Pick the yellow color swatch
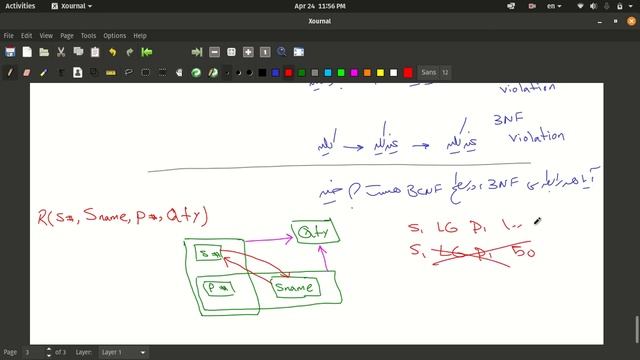The width and height of the screenshot is (640, 360). [x=380, y=73]
